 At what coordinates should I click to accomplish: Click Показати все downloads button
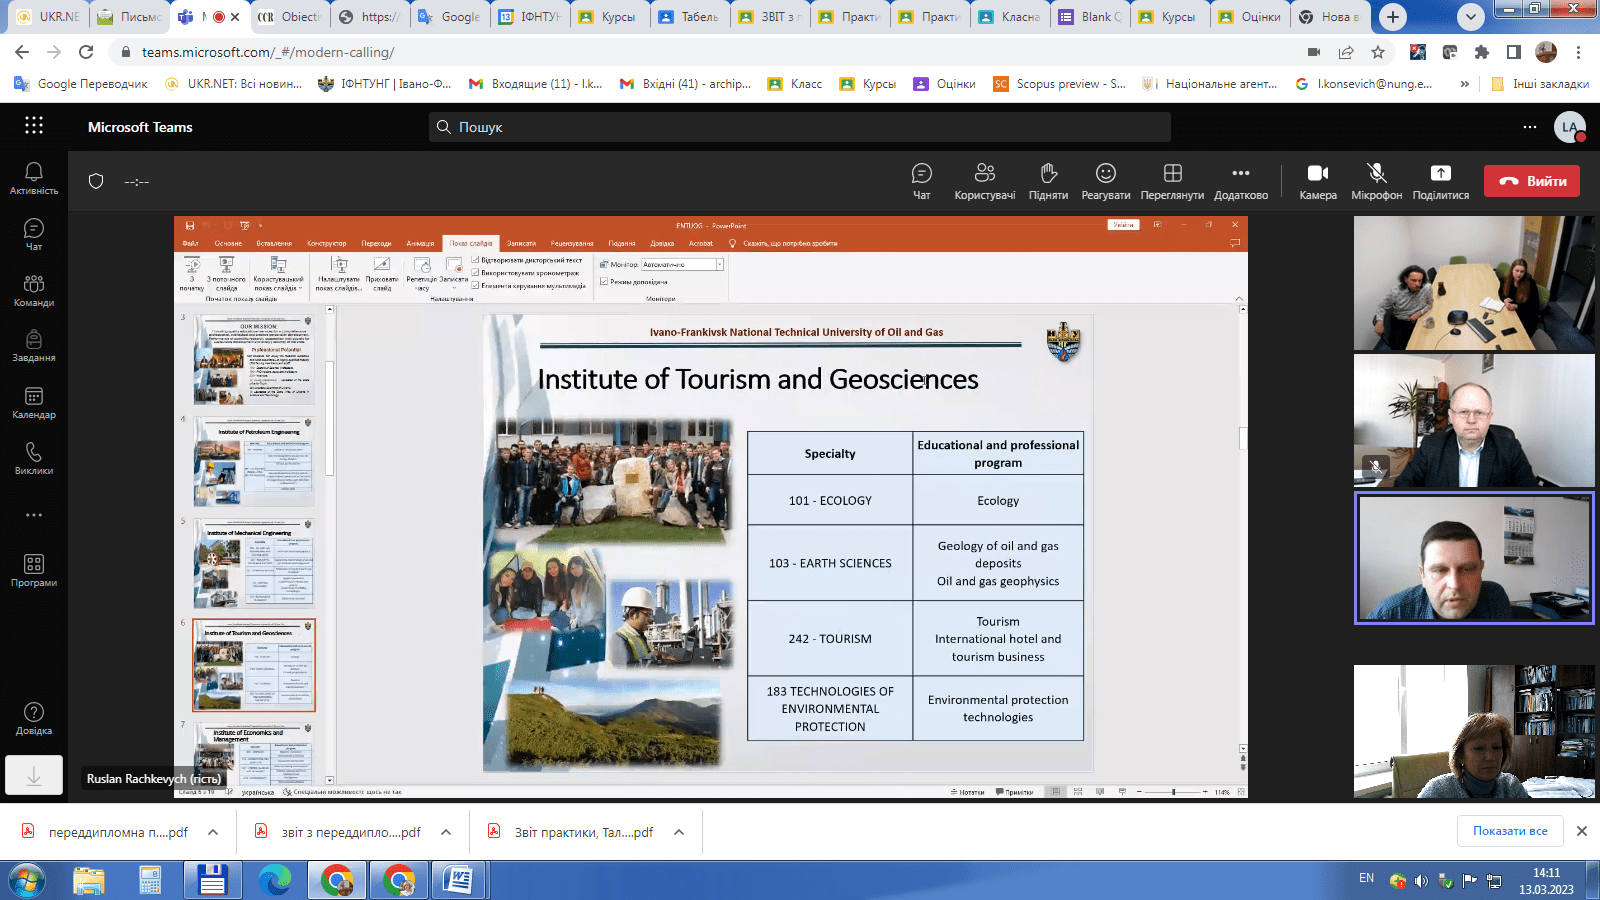click(x=1509, y=831)
